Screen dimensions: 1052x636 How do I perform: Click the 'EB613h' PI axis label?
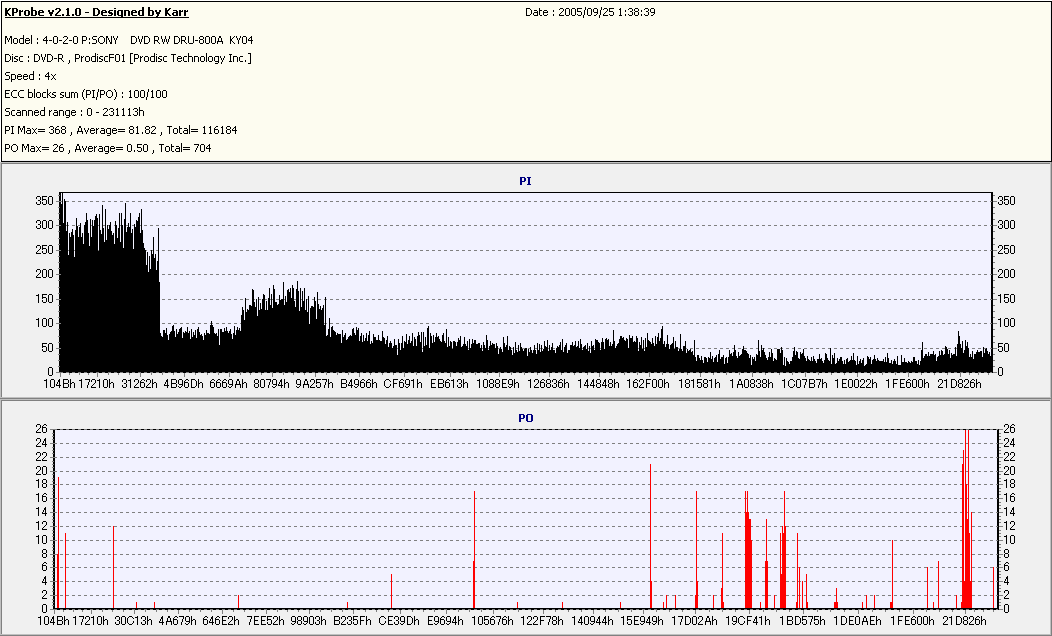point(449,384)
